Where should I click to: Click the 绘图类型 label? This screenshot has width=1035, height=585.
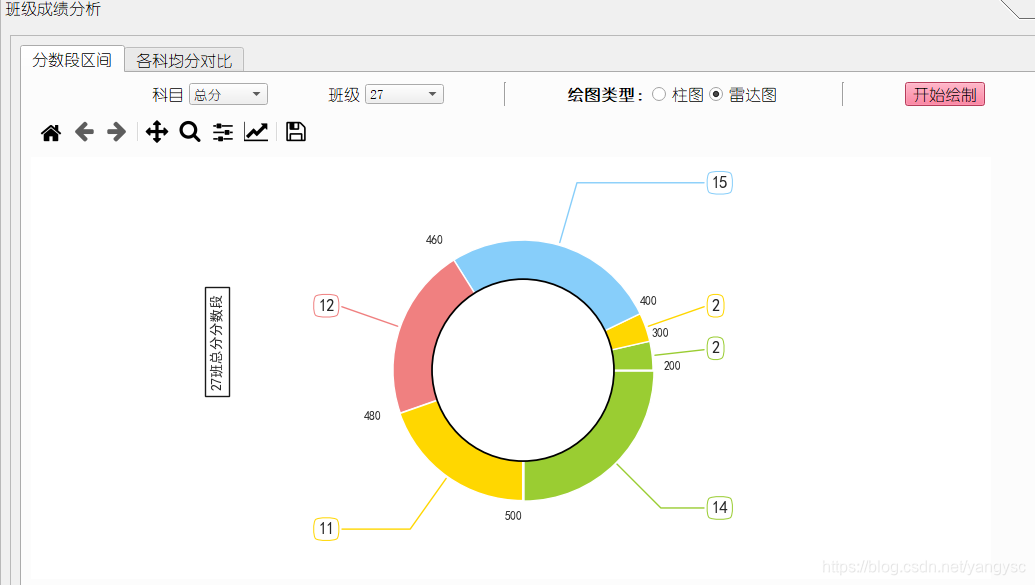coord(605,95)
